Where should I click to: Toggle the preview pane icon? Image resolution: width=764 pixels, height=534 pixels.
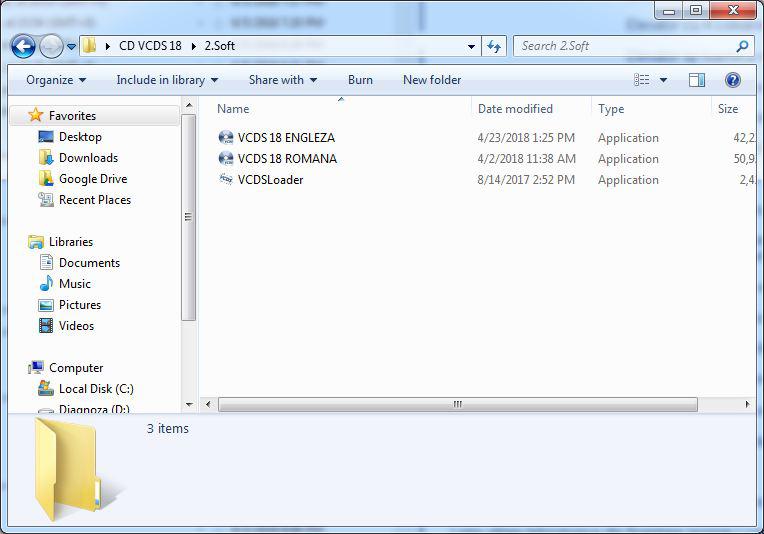click(x=697, y=80)
